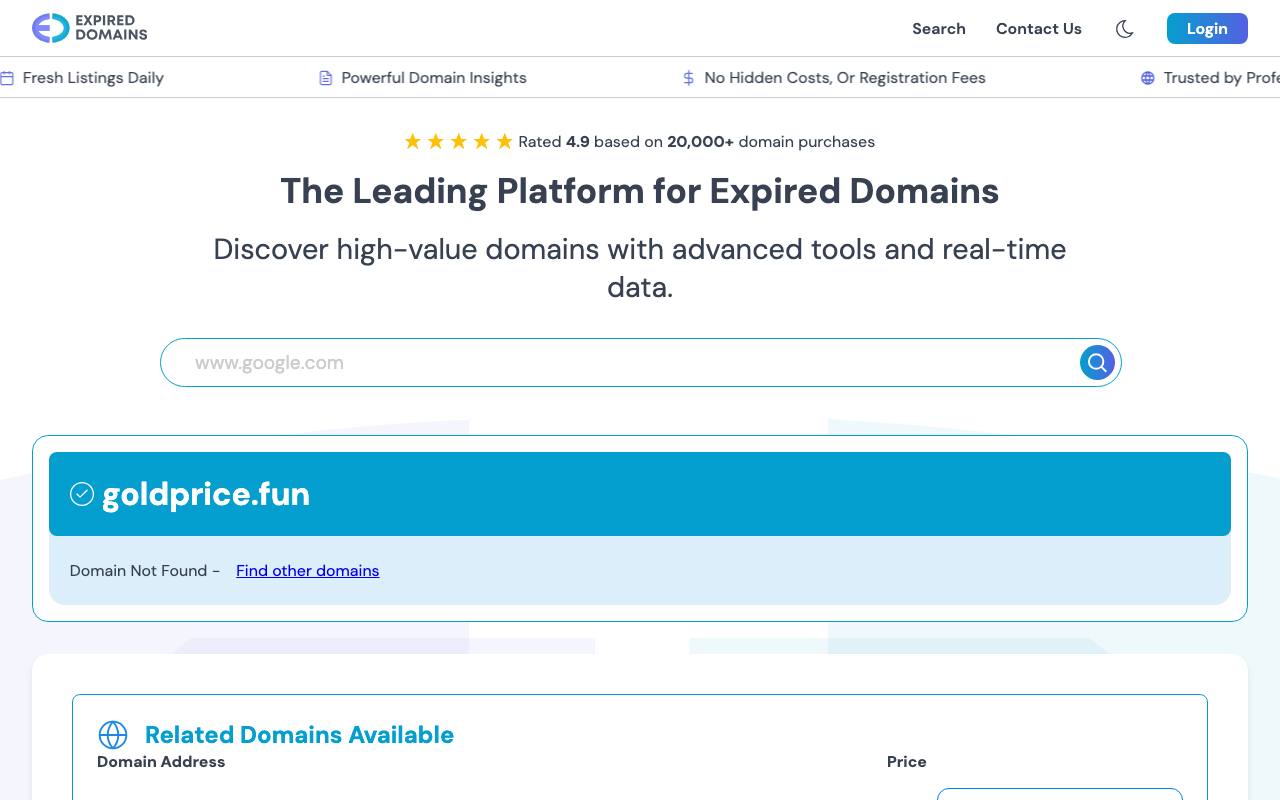Image resolution: width=1280 pixels, height=800 pixels.
Task: Follow the Find other domains link
Action: click(308, 571)
